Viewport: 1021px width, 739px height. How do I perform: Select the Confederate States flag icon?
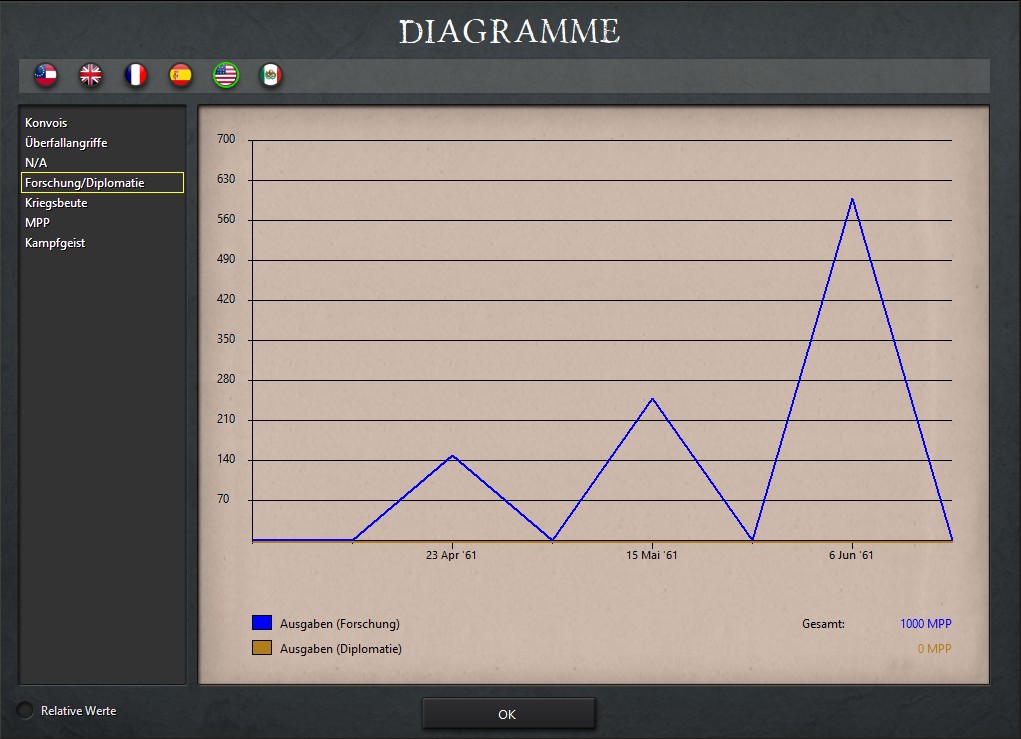coord(46,76)
